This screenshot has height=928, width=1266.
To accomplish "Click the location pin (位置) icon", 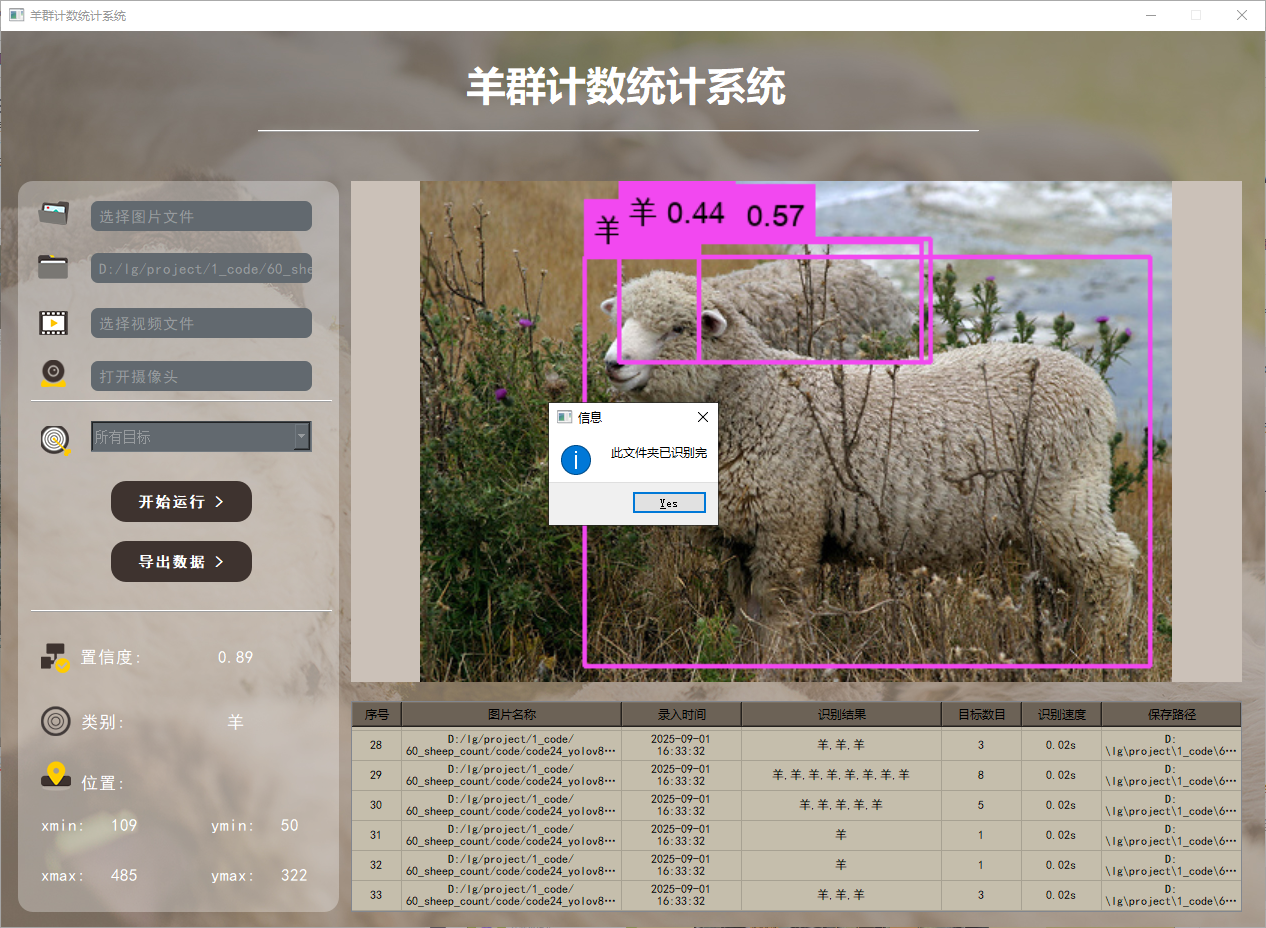I will 55,775.
